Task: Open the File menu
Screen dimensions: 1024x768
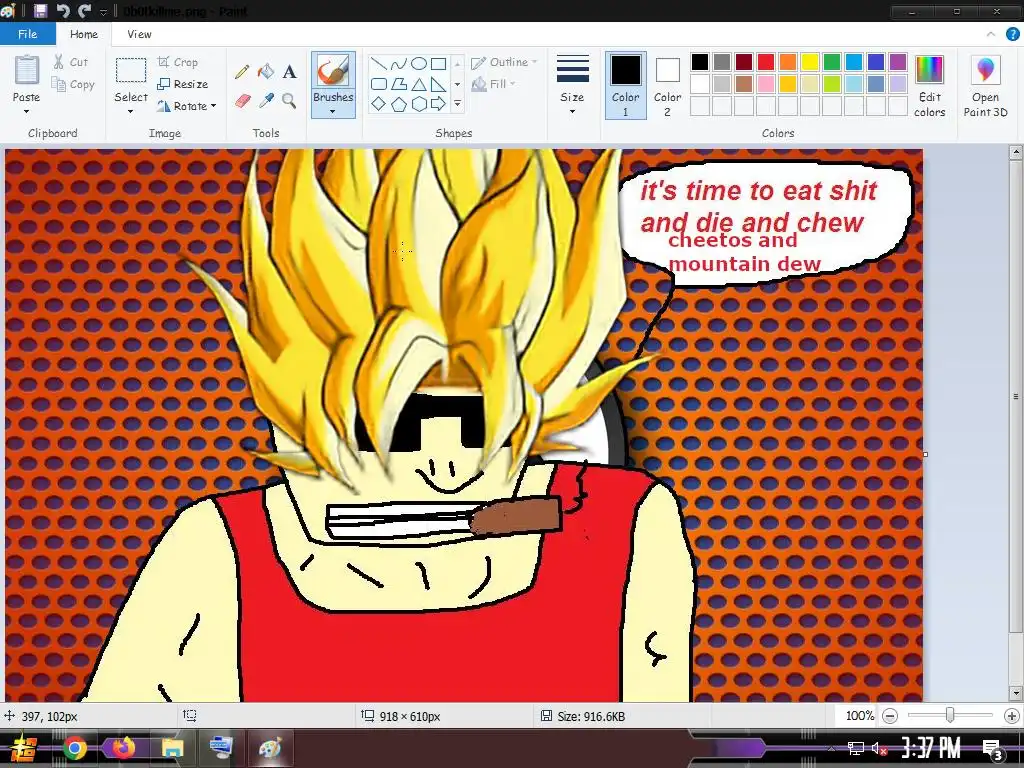Action: tap(27, 34)
